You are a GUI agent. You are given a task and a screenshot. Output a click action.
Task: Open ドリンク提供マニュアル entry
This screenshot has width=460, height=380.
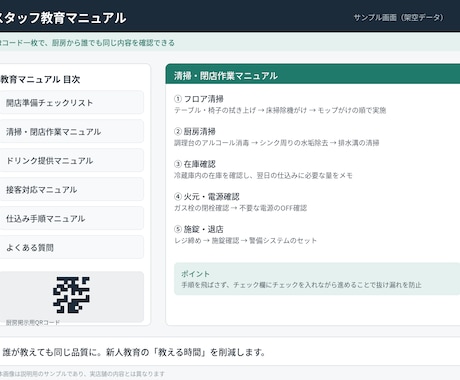(71, 161)
